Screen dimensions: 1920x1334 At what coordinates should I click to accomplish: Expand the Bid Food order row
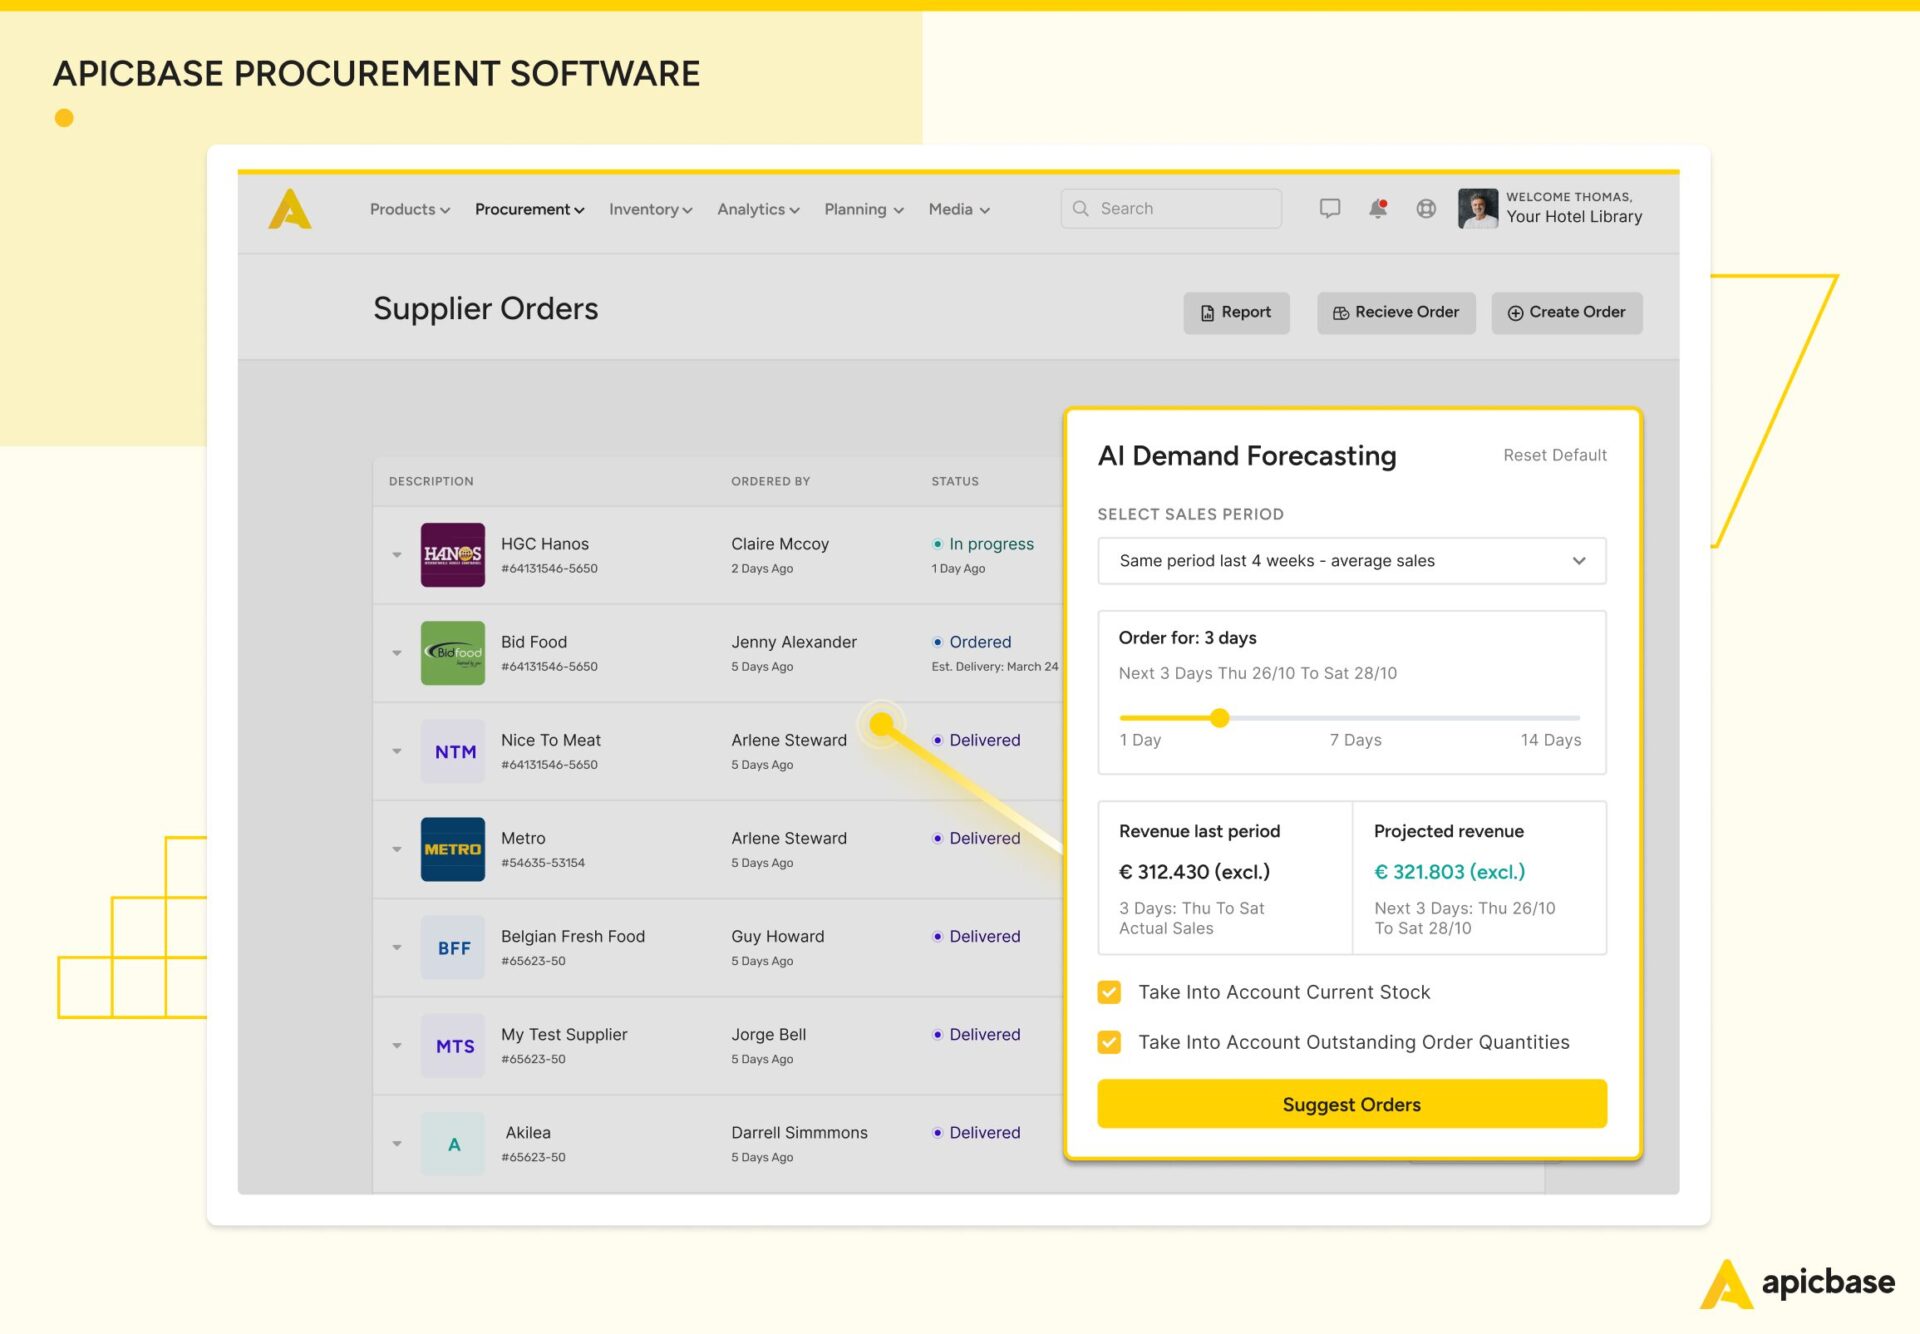click(397, 653)
